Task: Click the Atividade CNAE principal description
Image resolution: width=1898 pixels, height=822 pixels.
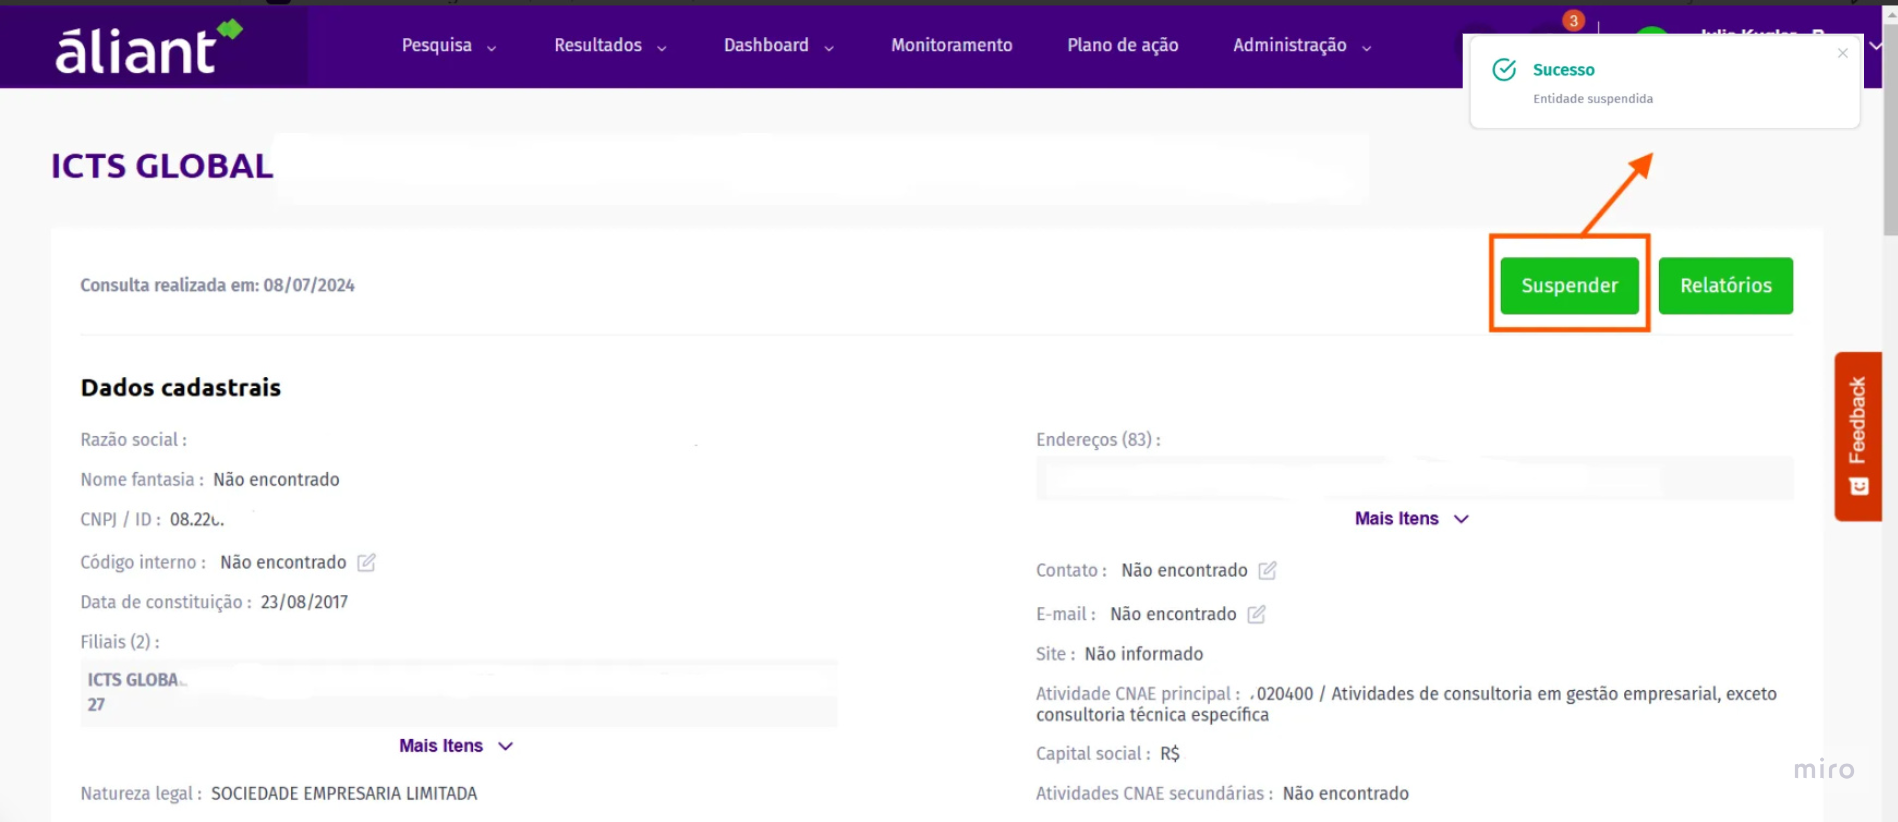Action: coord(1406,704)
